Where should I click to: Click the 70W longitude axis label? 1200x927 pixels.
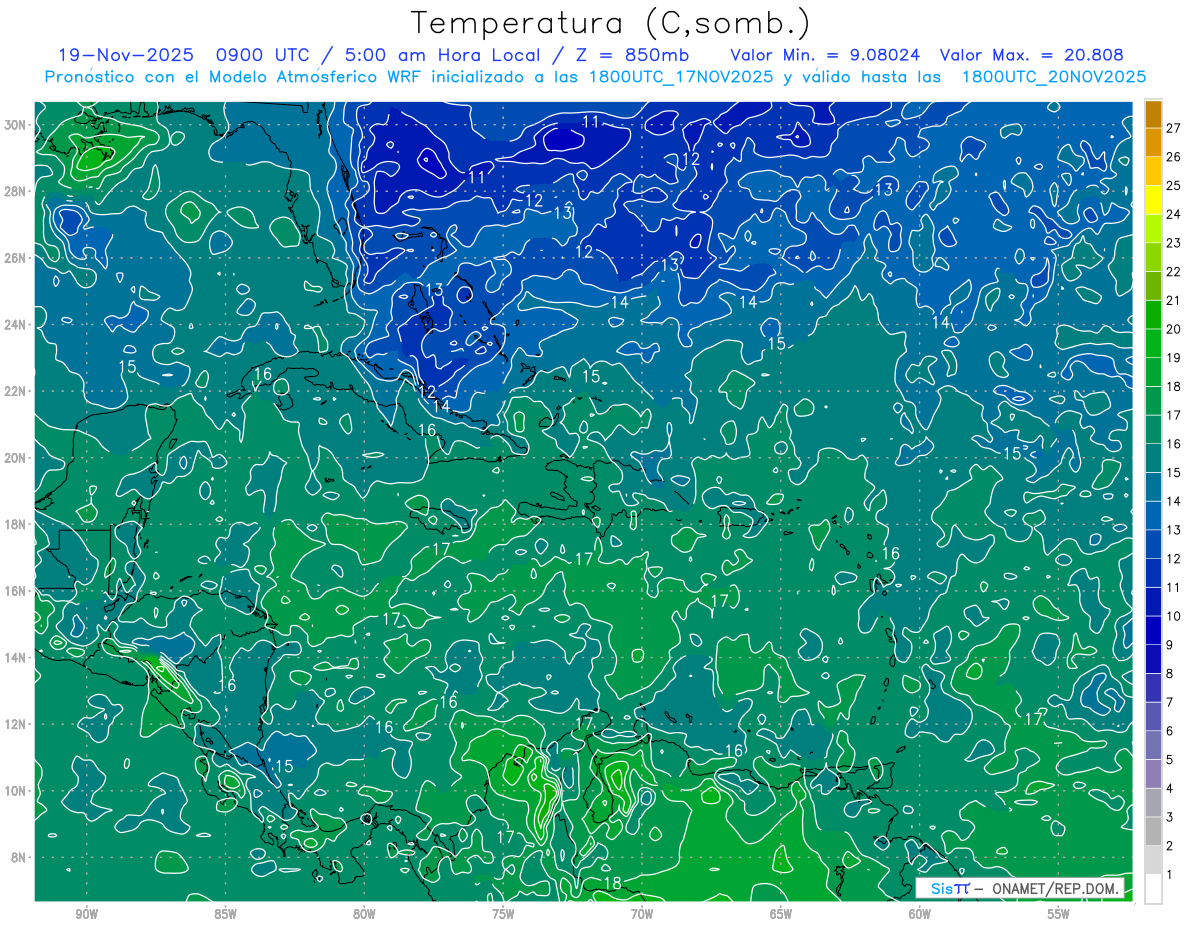(x=642, y=914)
